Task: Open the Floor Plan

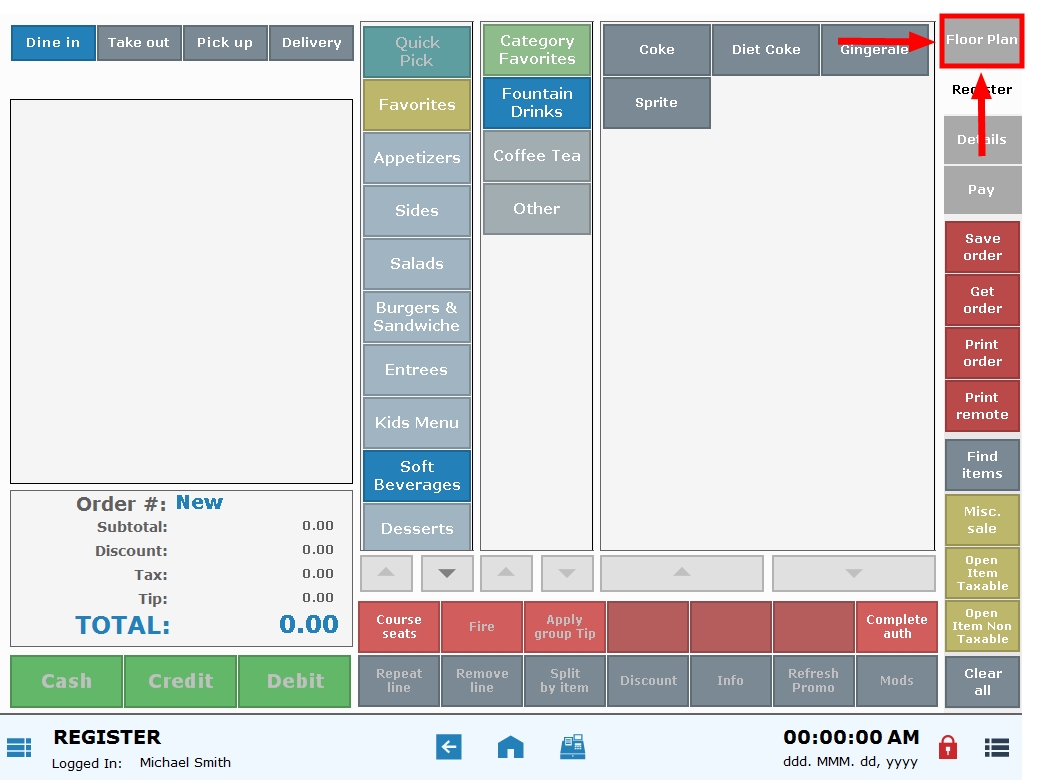Action: [x=981, y=40]
